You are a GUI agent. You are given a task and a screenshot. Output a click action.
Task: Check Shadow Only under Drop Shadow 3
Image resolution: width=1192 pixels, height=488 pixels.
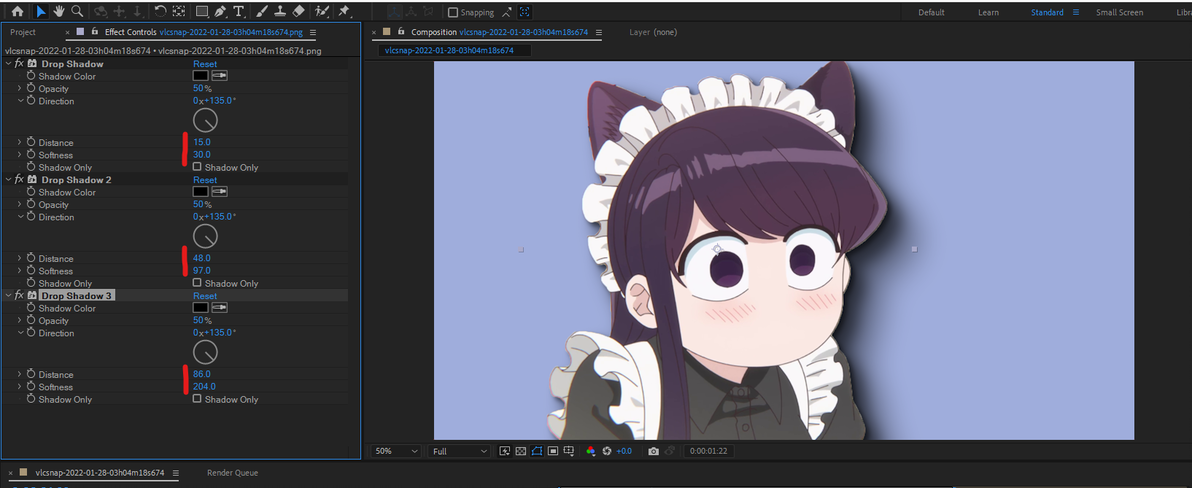click(x=197, y=398)
